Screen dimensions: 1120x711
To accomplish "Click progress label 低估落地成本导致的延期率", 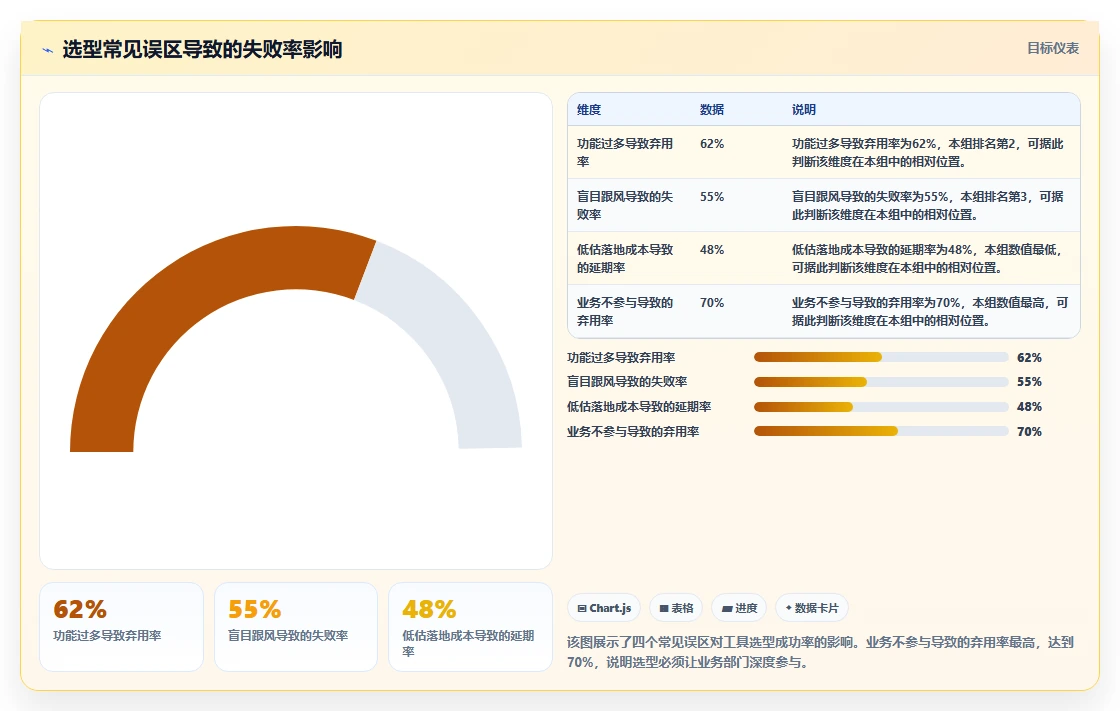I will point(639,407).
